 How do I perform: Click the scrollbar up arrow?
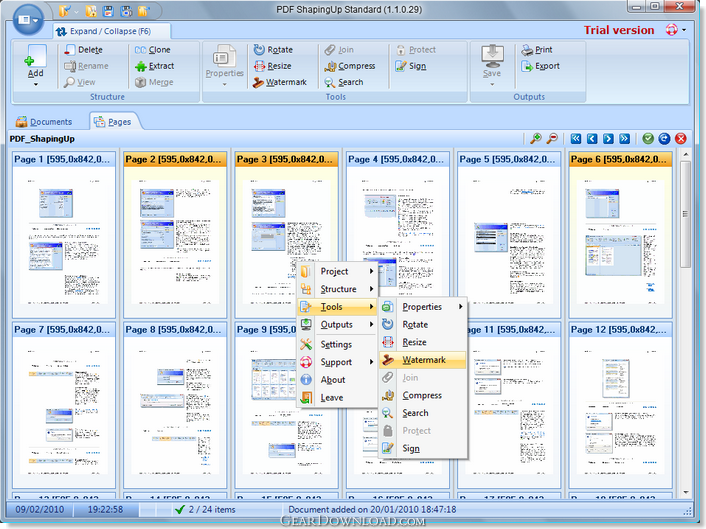[685, 155]
